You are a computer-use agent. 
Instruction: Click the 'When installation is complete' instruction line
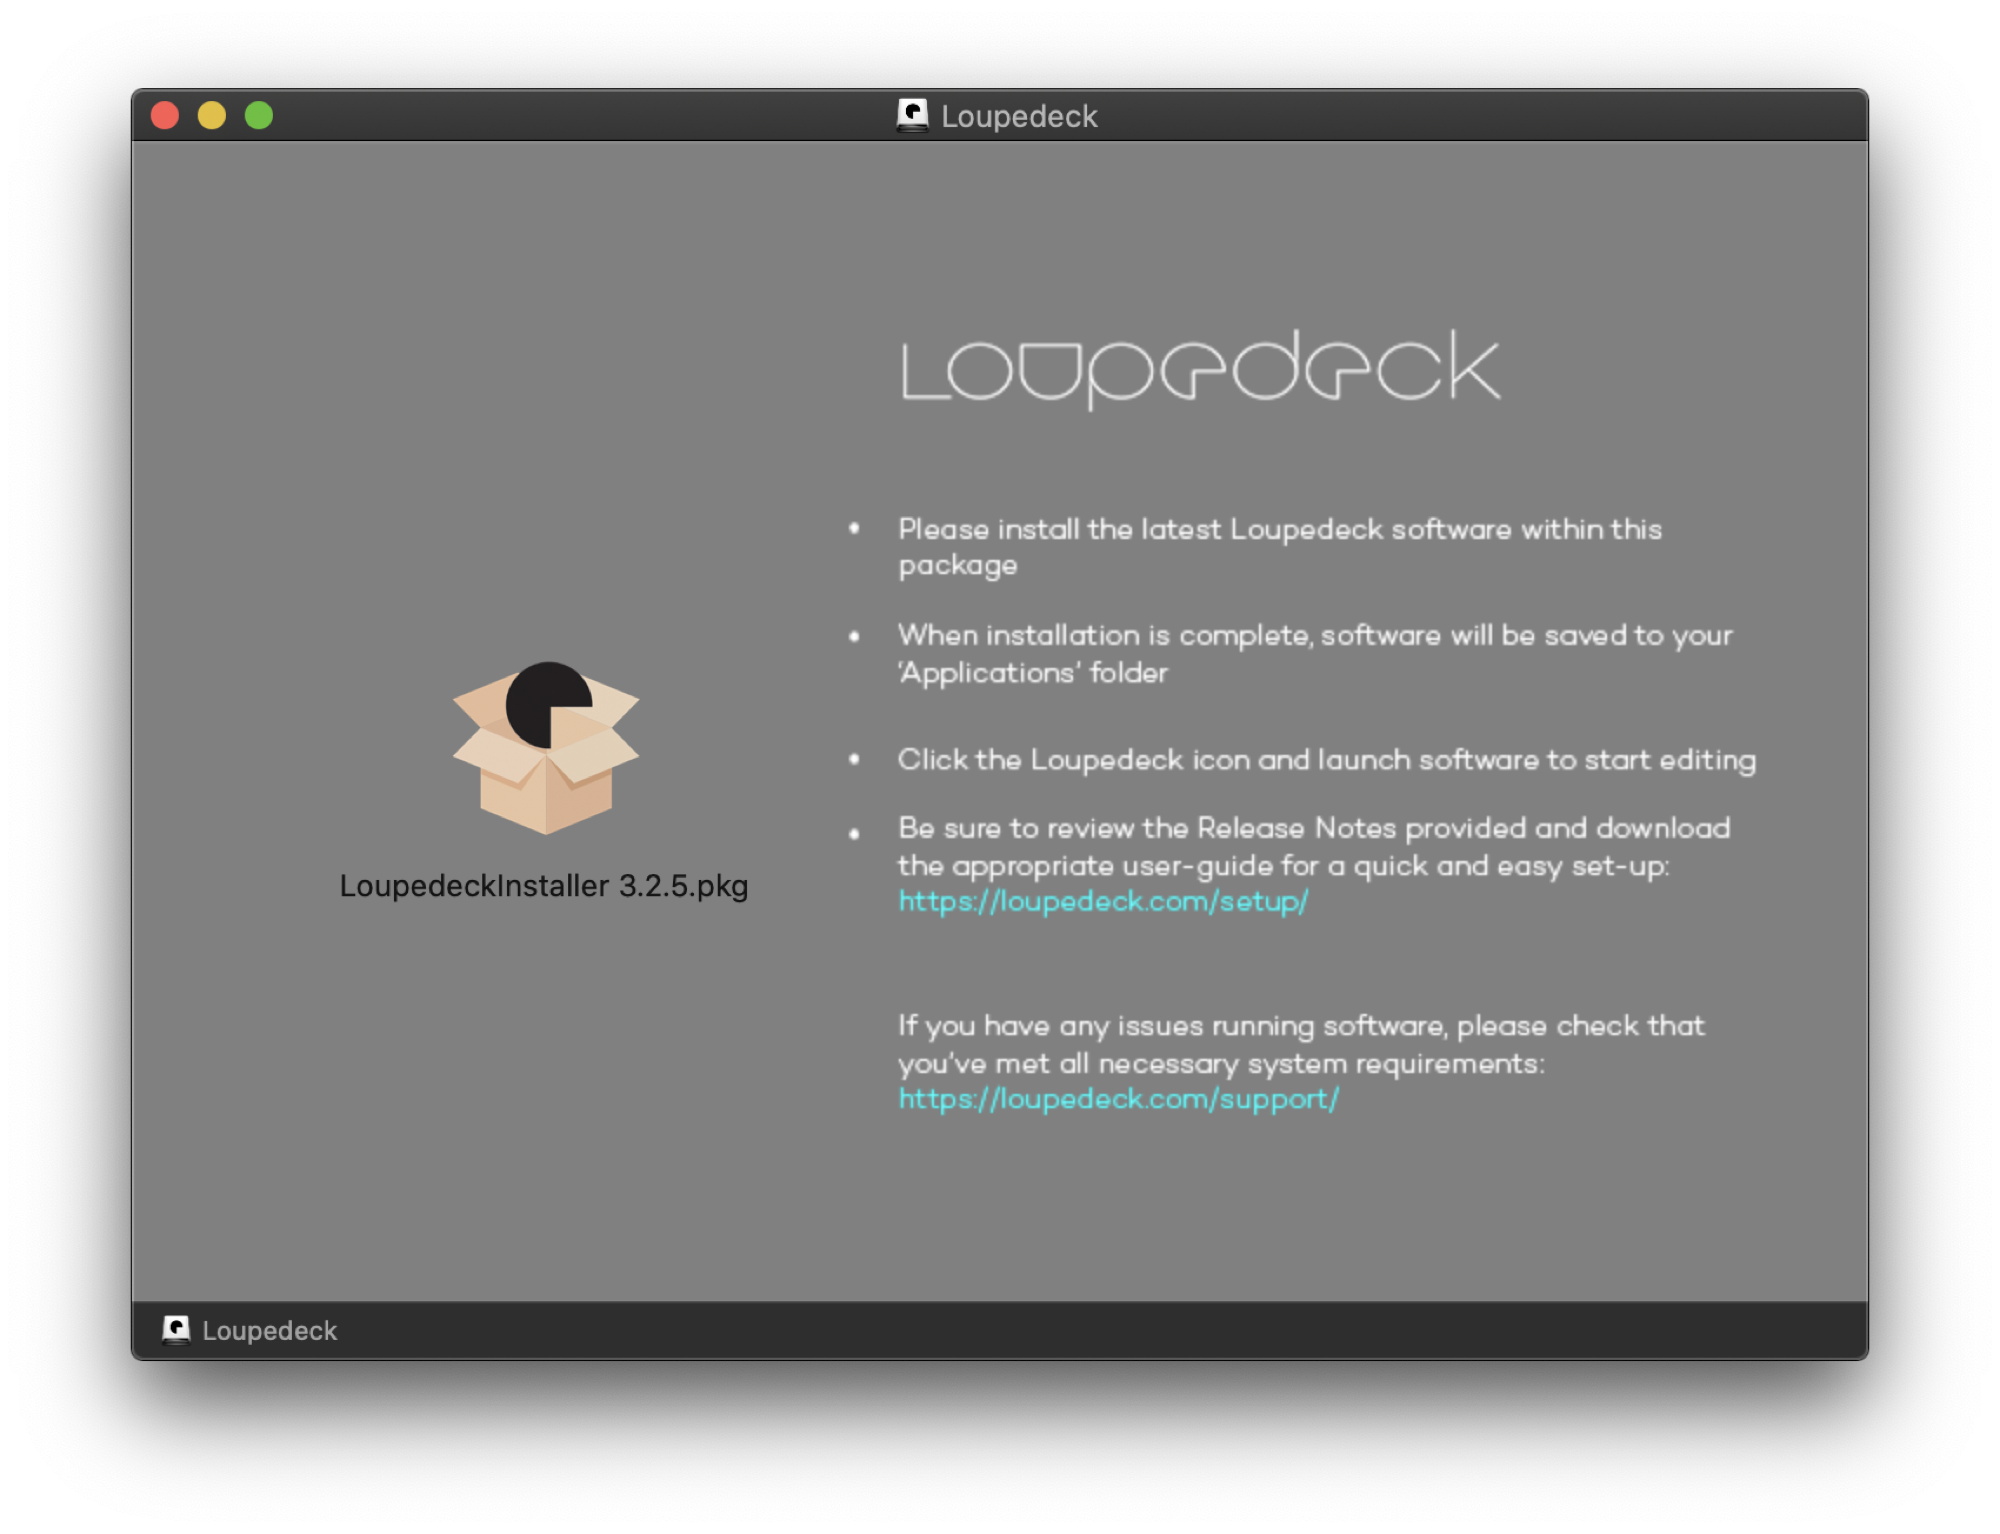(x=1314, y=636)
